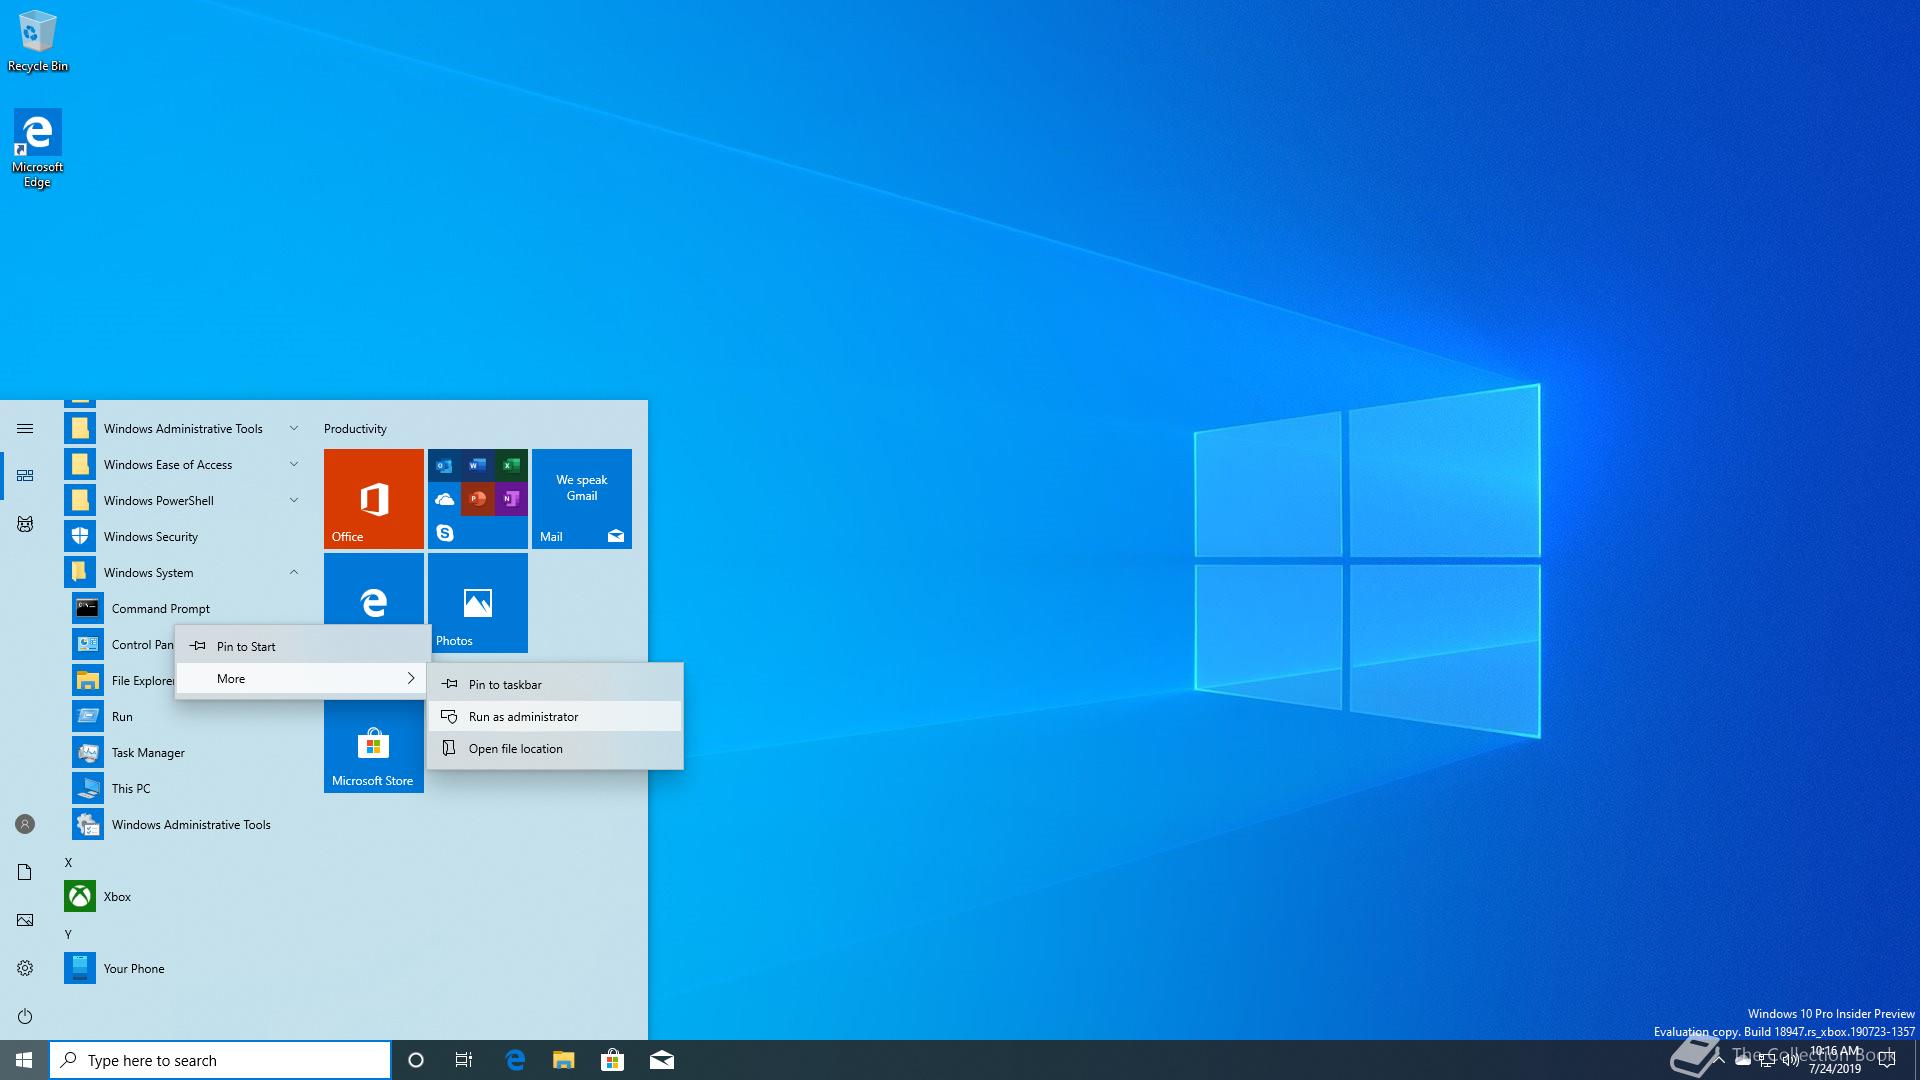
Task: Click the Skype icon in the Office apps tile
Action: pos(445,533)
